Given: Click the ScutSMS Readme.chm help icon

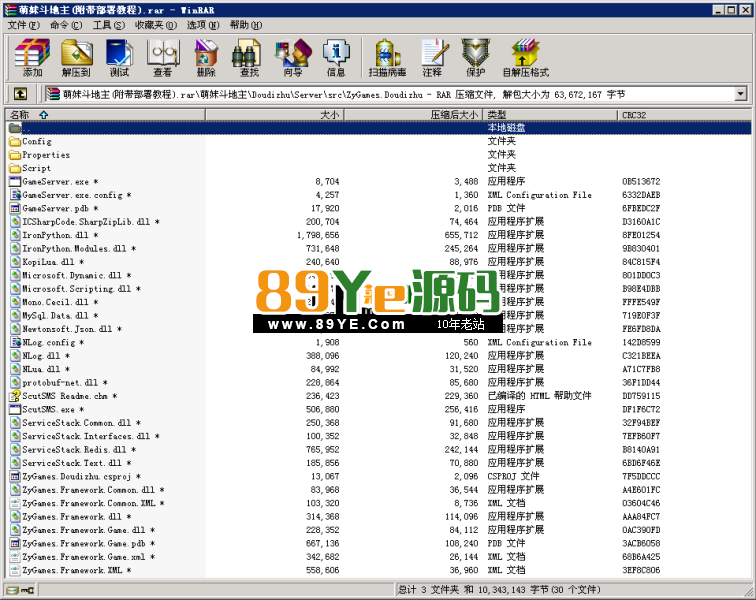Looking at the screenshot, I should 15,396.
